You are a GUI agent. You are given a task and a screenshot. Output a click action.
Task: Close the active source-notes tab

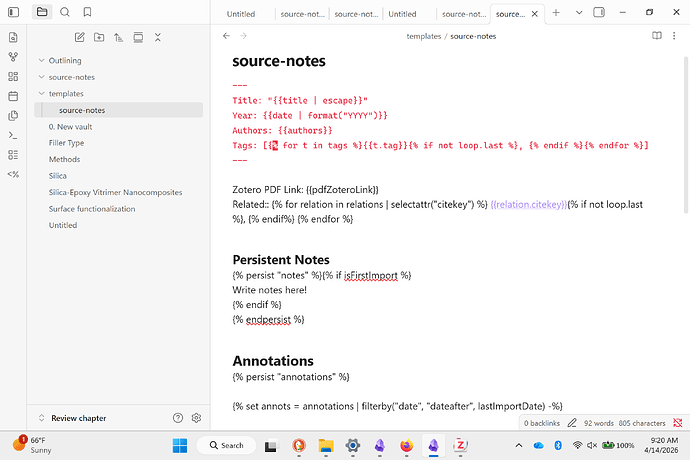(535, 14)
